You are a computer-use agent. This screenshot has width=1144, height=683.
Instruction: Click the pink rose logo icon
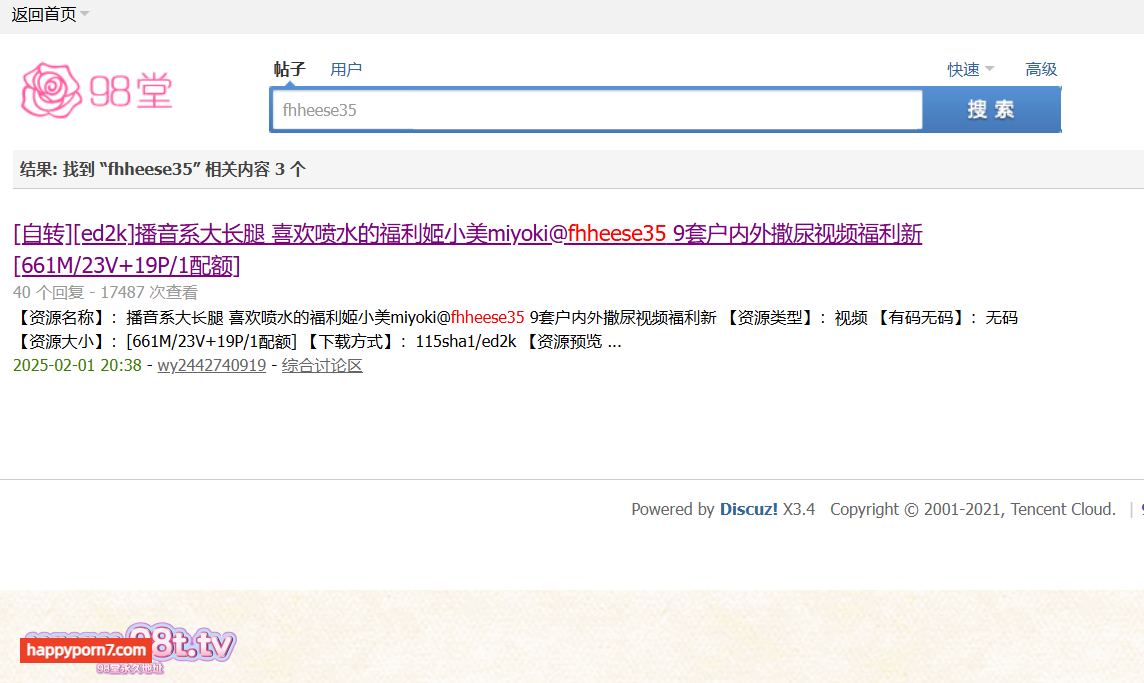coord(51,90)
